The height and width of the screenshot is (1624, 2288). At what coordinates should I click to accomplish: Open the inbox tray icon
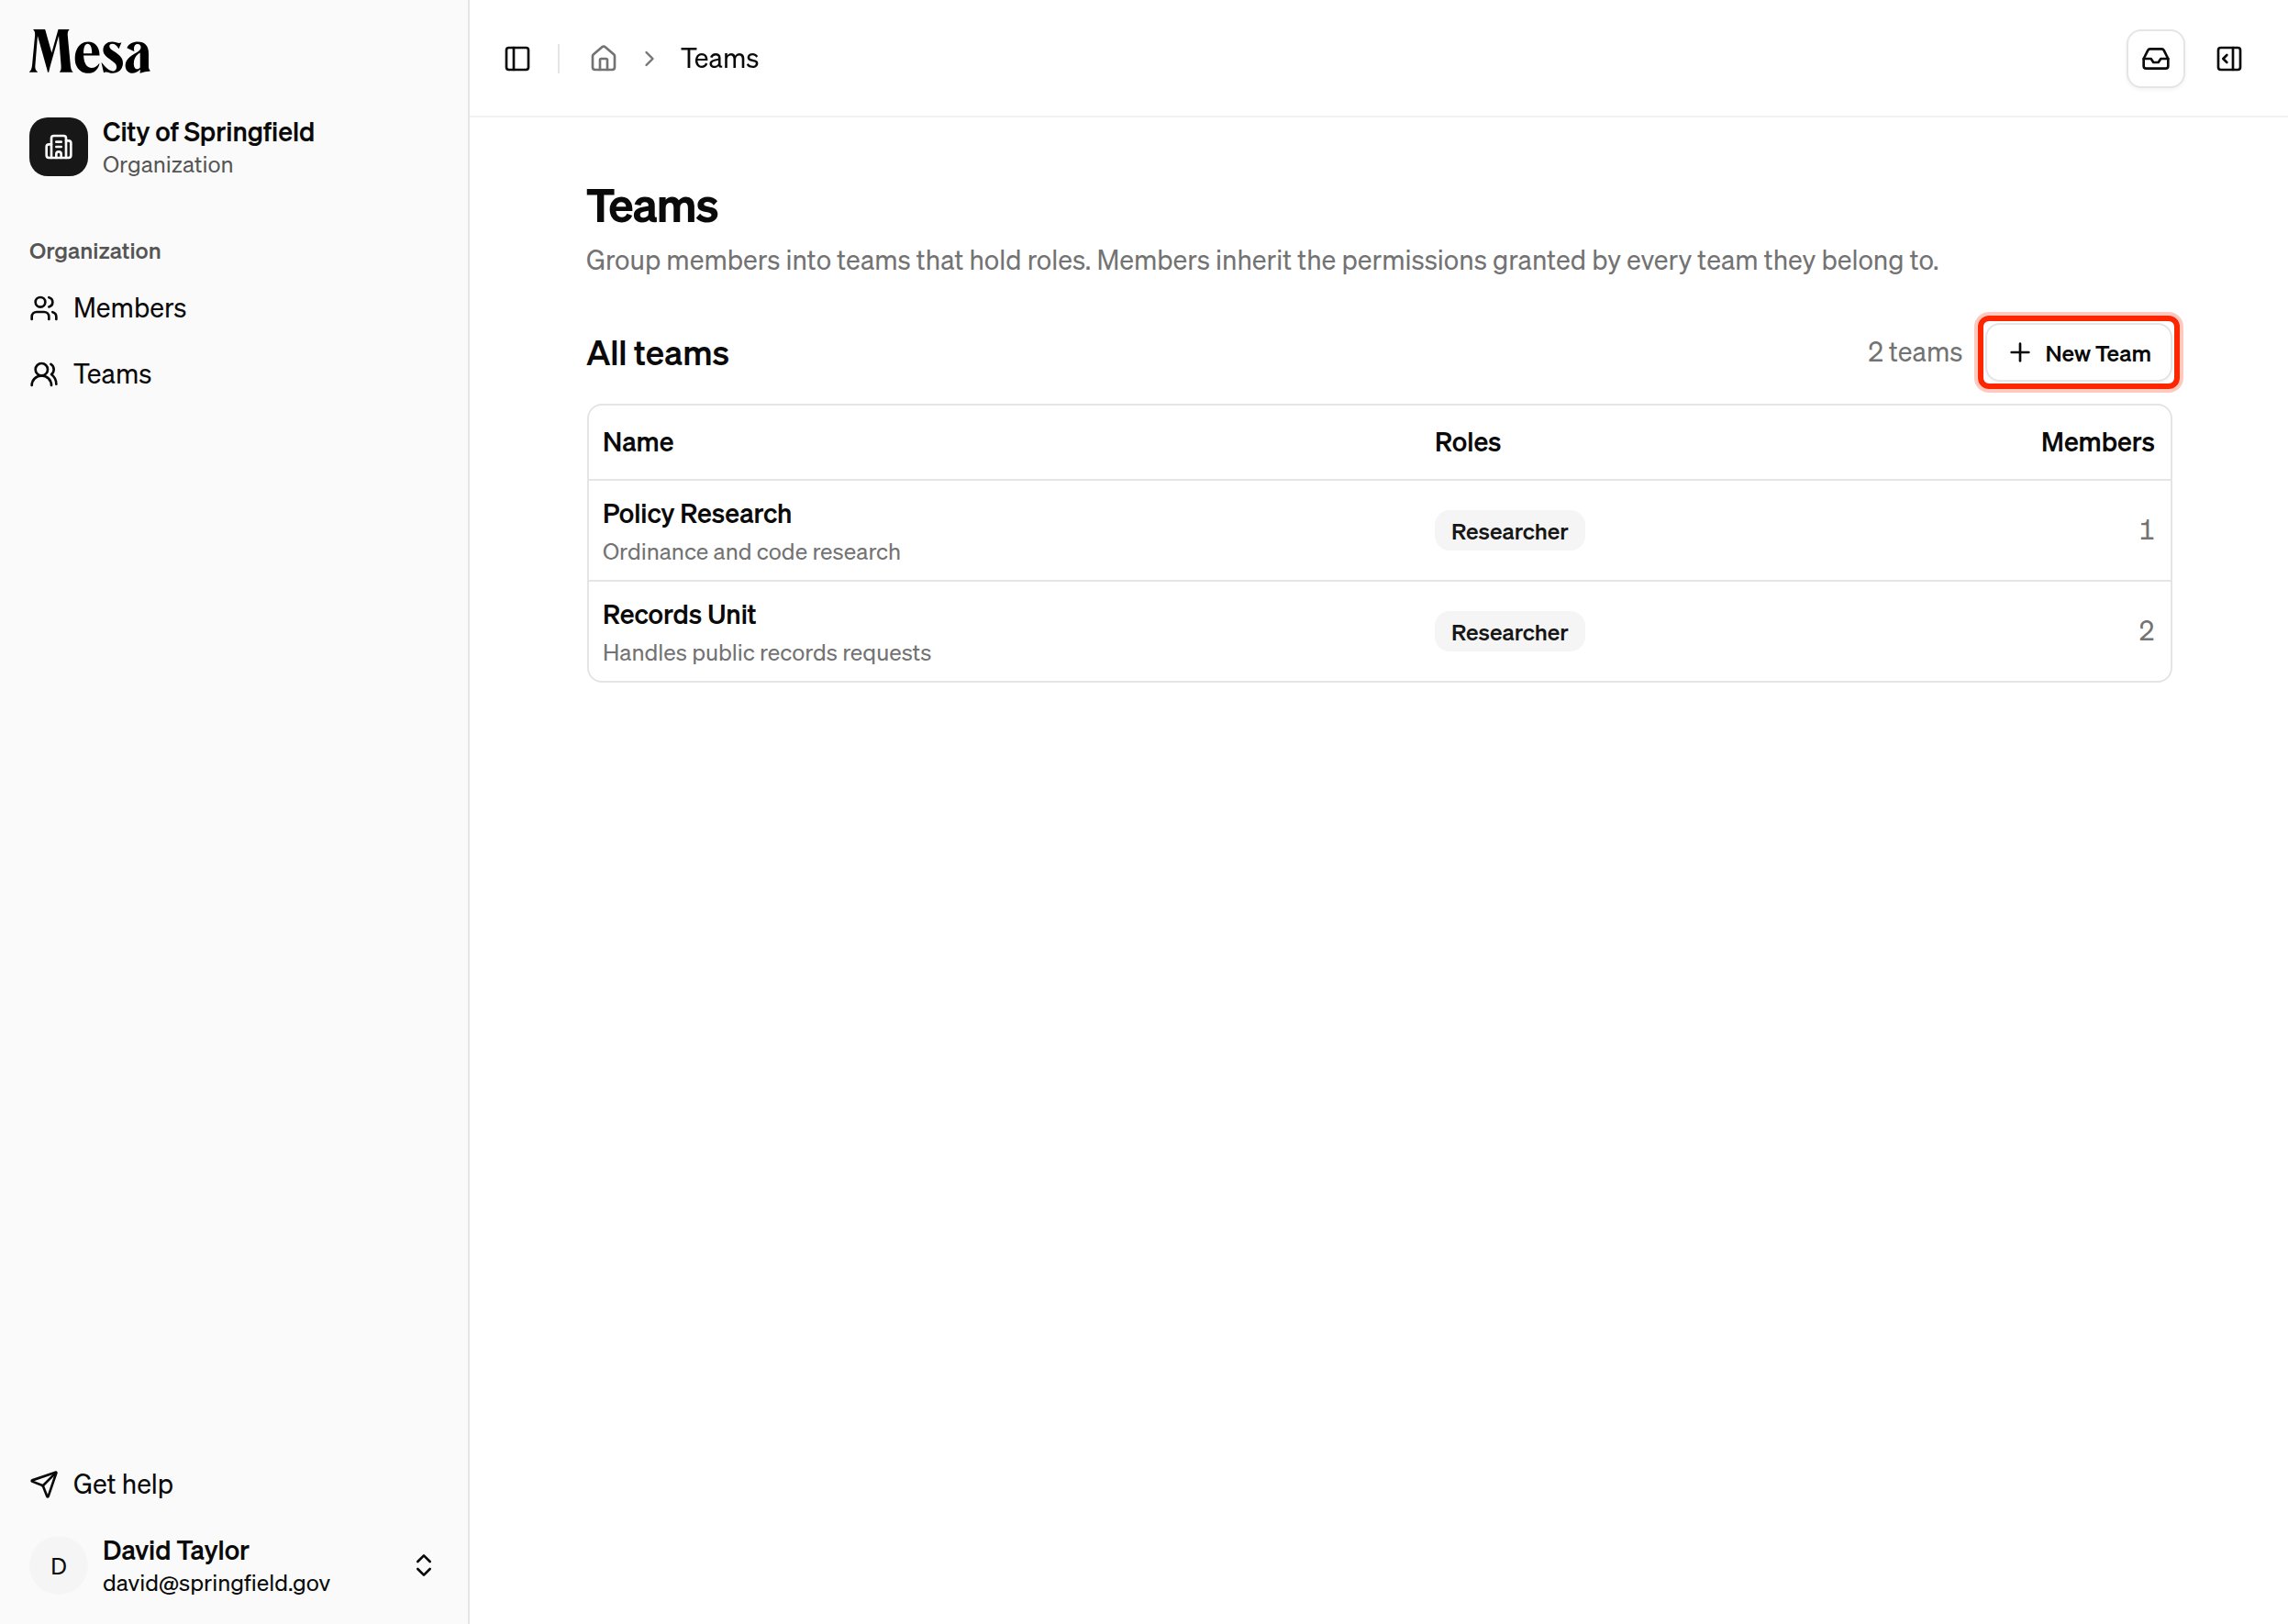coord(2155,59)
